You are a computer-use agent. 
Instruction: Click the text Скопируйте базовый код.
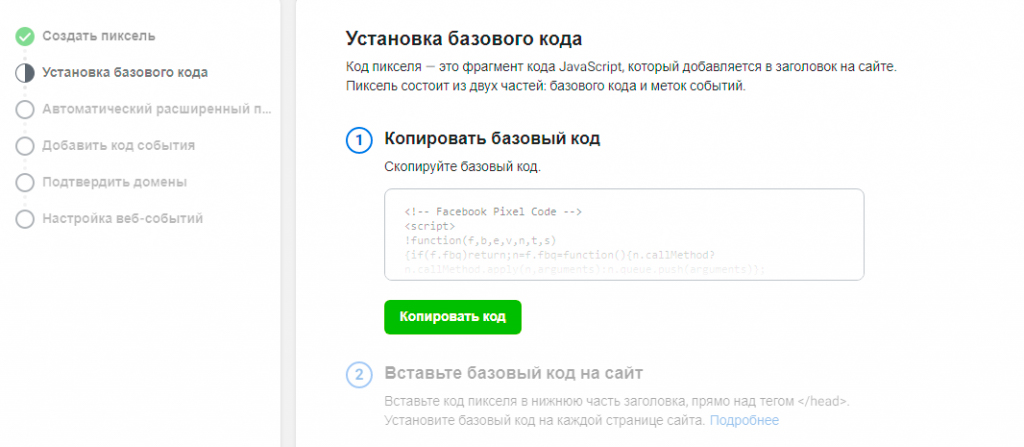tap(463, 167)
